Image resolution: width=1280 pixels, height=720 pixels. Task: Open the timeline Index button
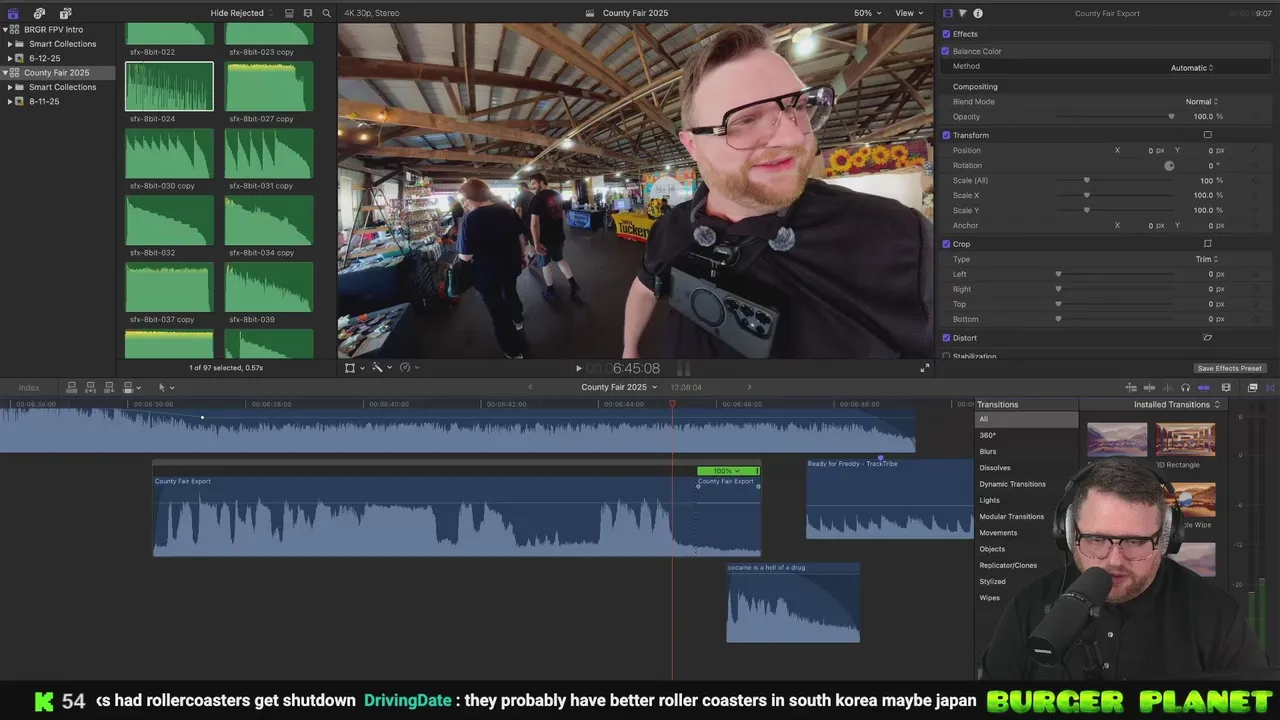point(28,388)
